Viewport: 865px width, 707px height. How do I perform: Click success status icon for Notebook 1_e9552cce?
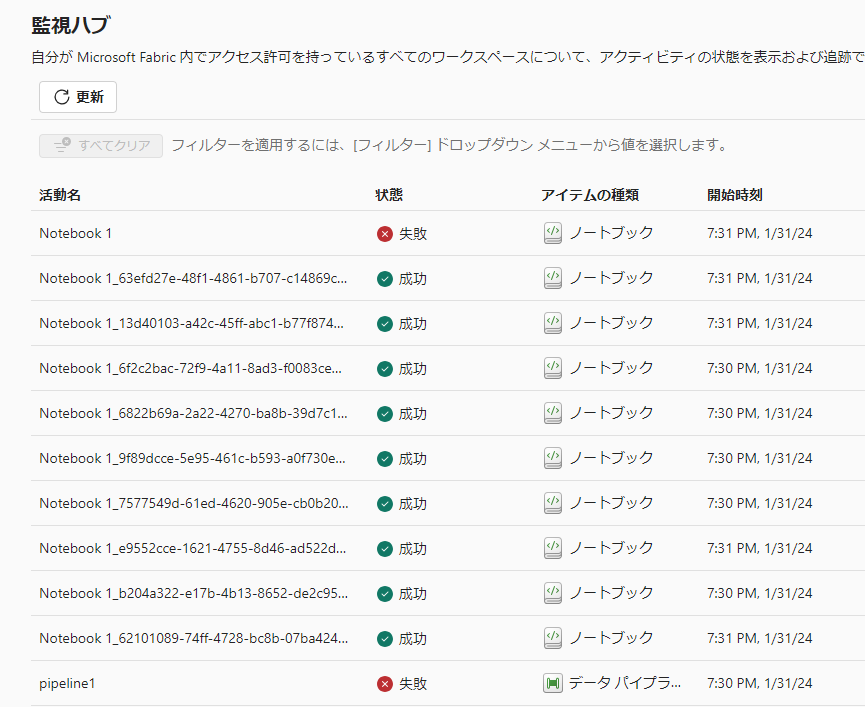click(x=385, y=549)
